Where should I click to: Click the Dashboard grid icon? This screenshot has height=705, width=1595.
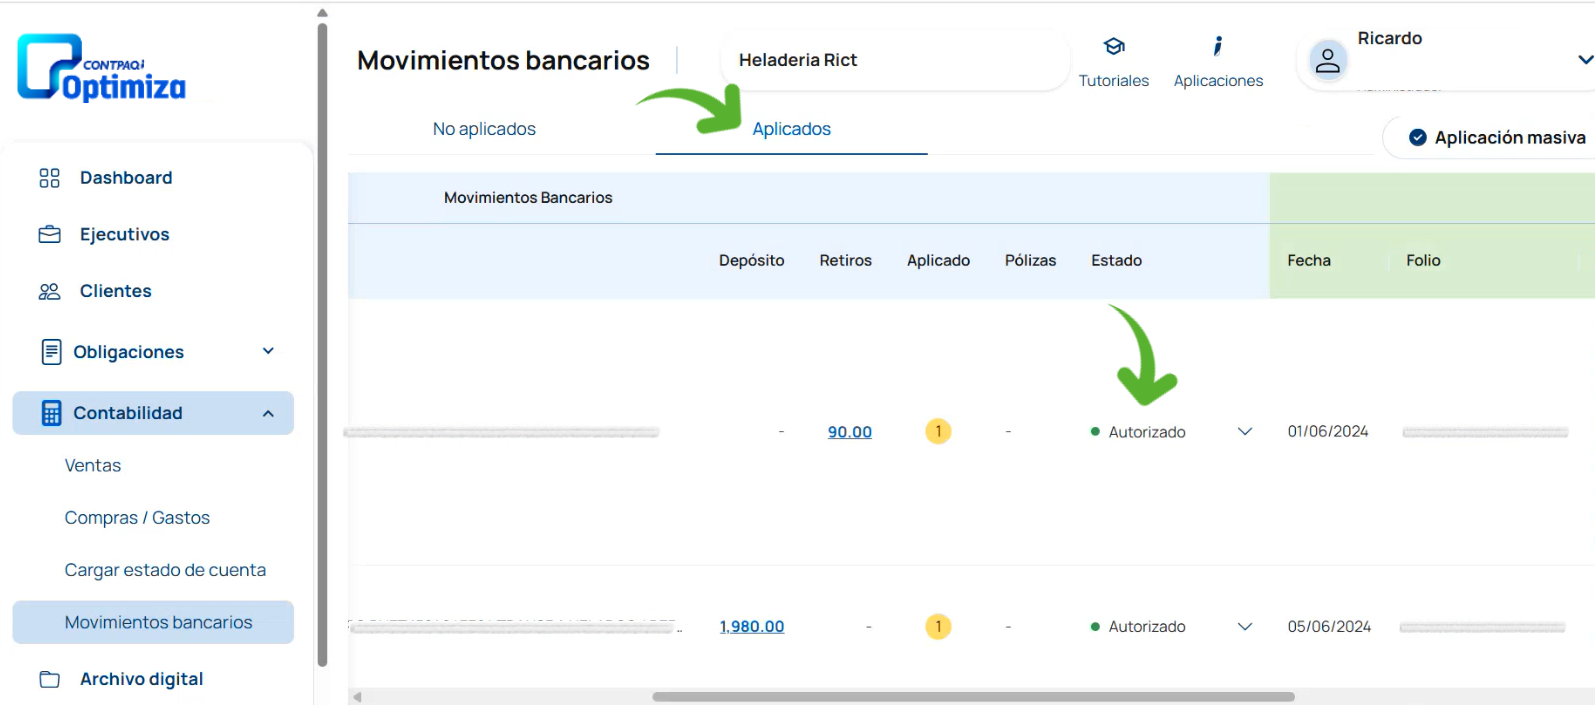coord(49,178)
